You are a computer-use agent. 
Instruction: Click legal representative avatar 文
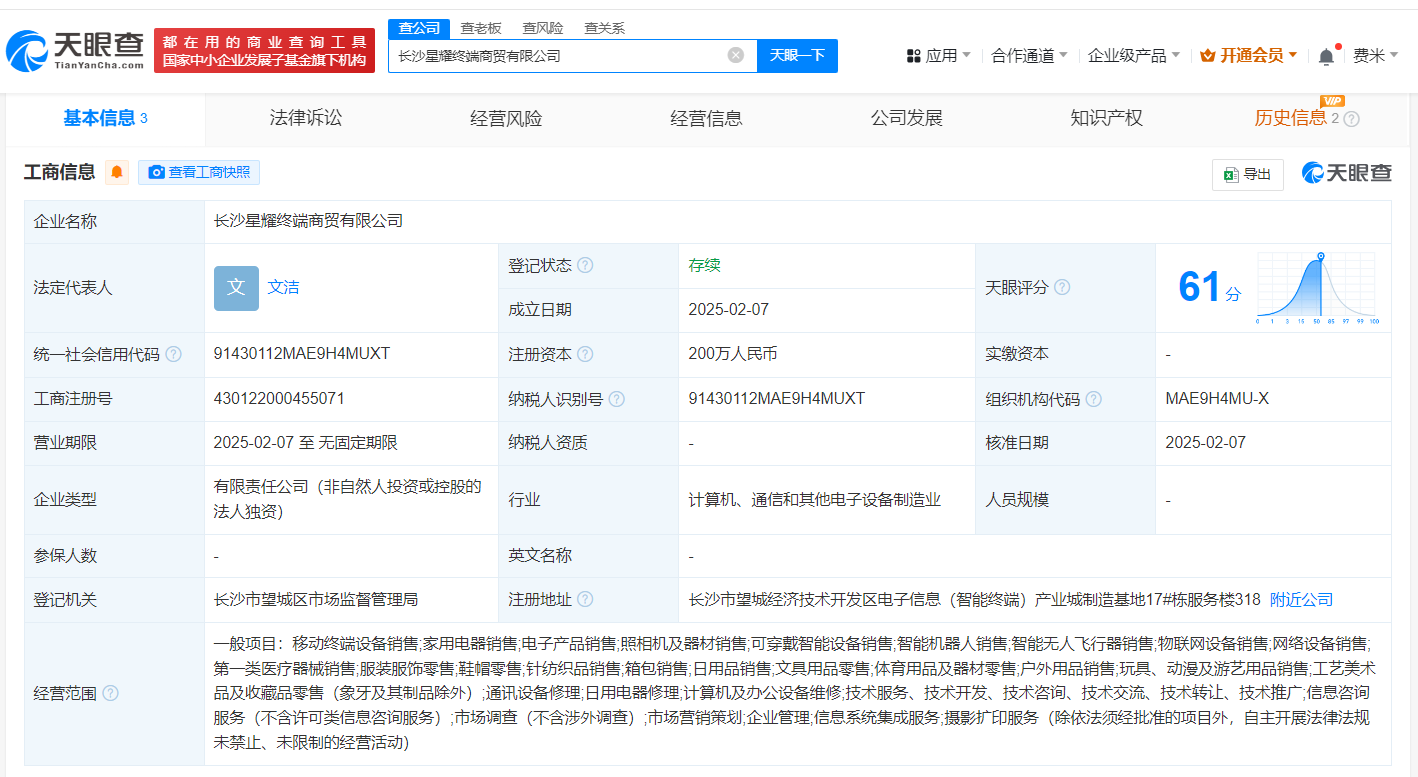pos(236,287)
